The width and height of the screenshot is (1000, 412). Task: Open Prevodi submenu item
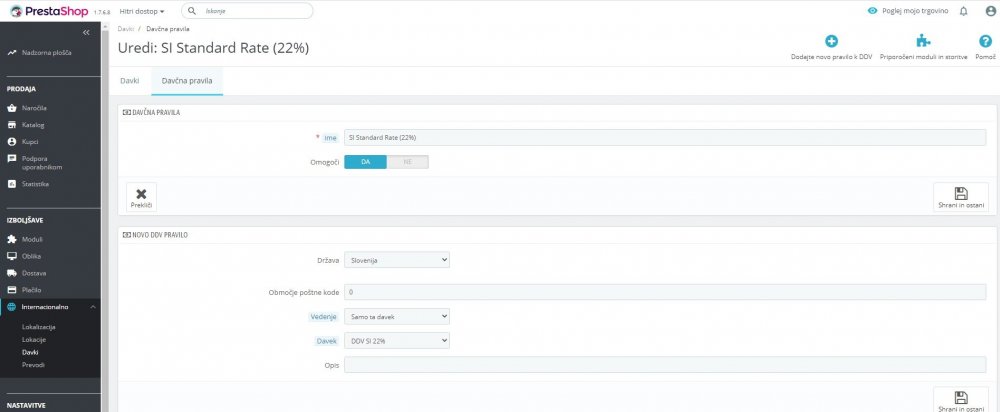pyautogui.click(x=33, y=365)
